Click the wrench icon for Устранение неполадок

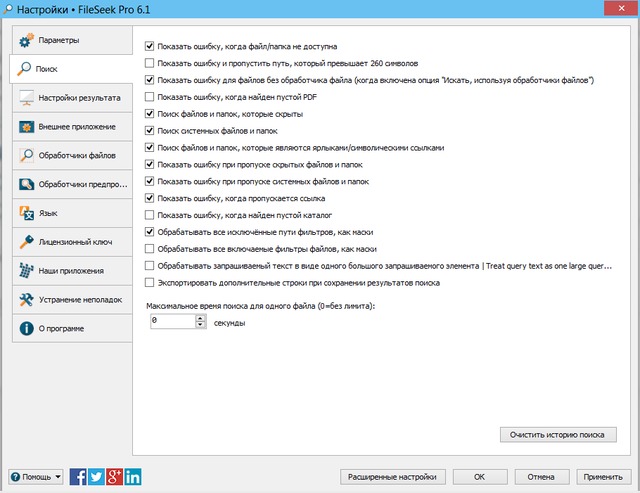pyautogui.click(x=27, y=300)
